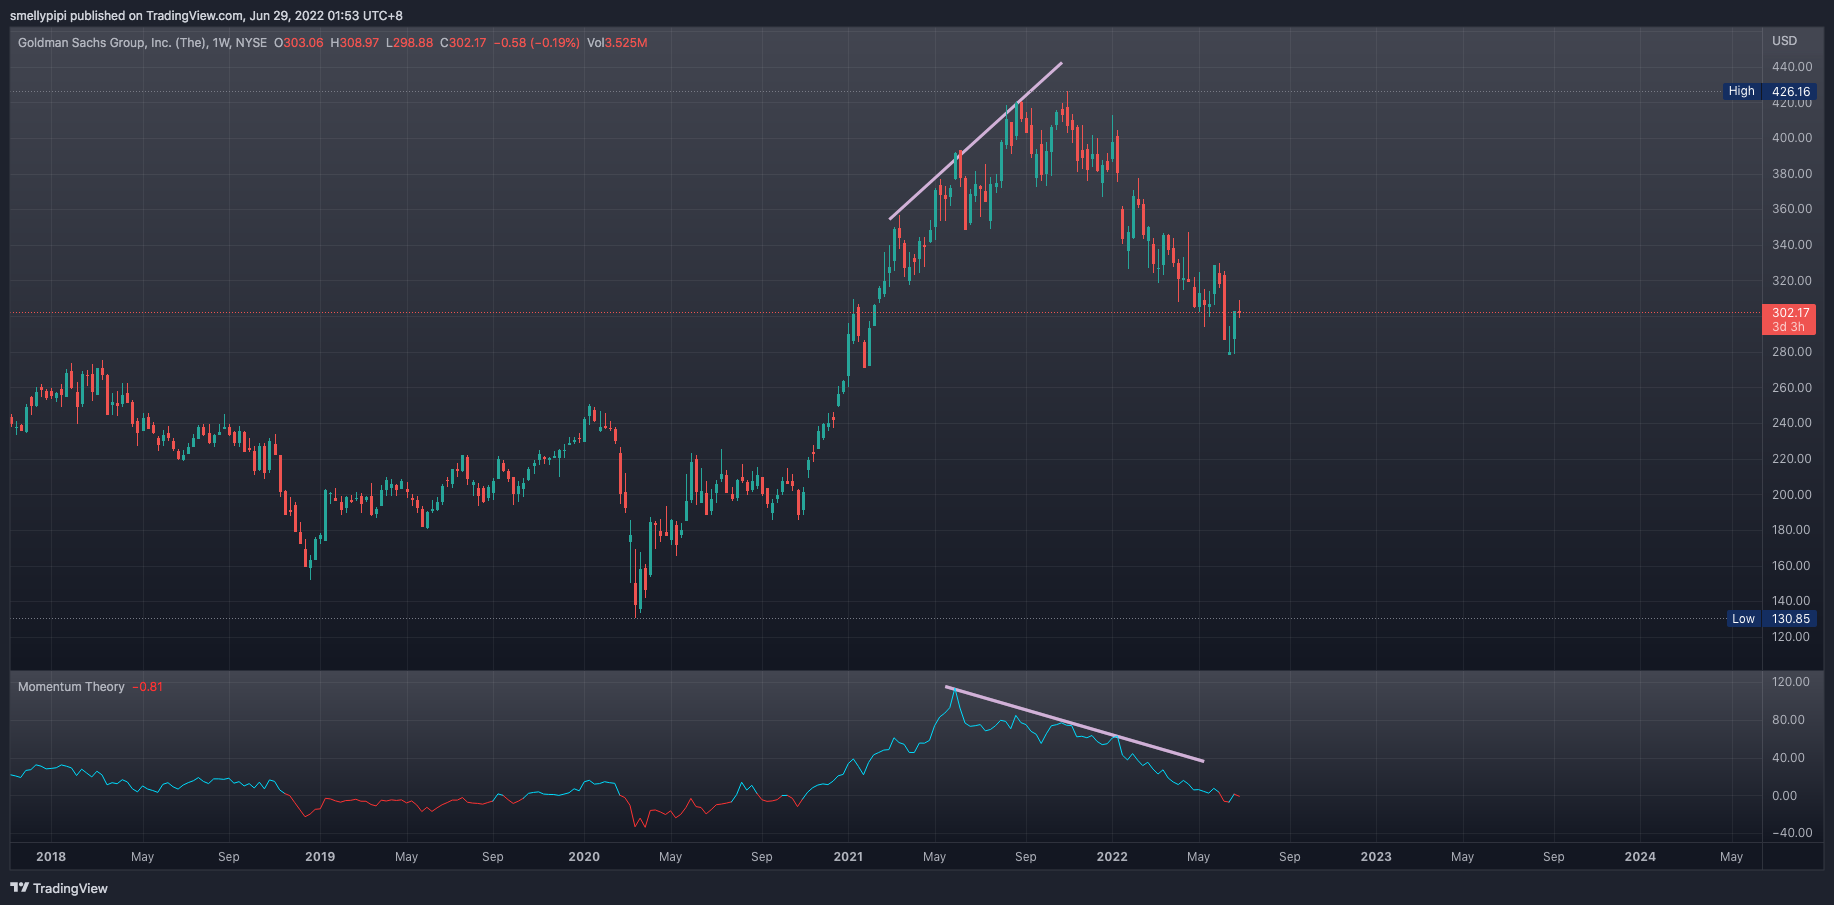Click the 2022 time axis label
The image size is (1834, 905).
point(1112,857)
